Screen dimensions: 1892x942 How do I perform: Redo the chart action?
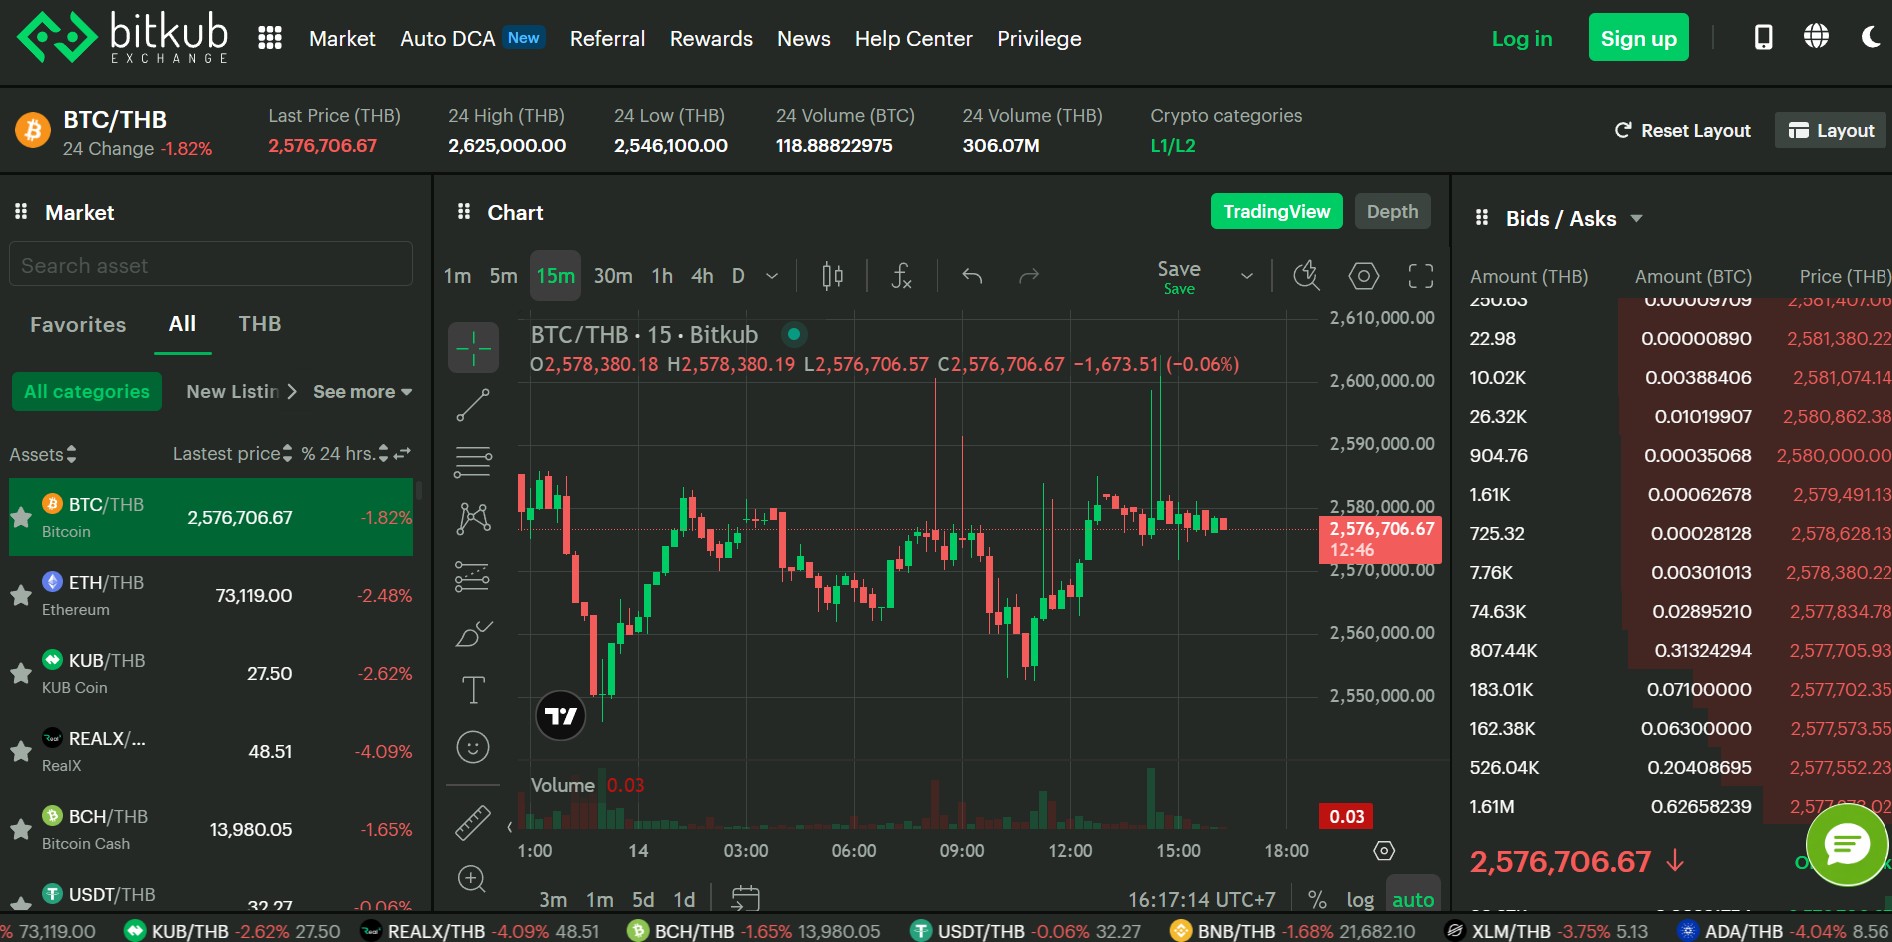[x=1029, y=276]
